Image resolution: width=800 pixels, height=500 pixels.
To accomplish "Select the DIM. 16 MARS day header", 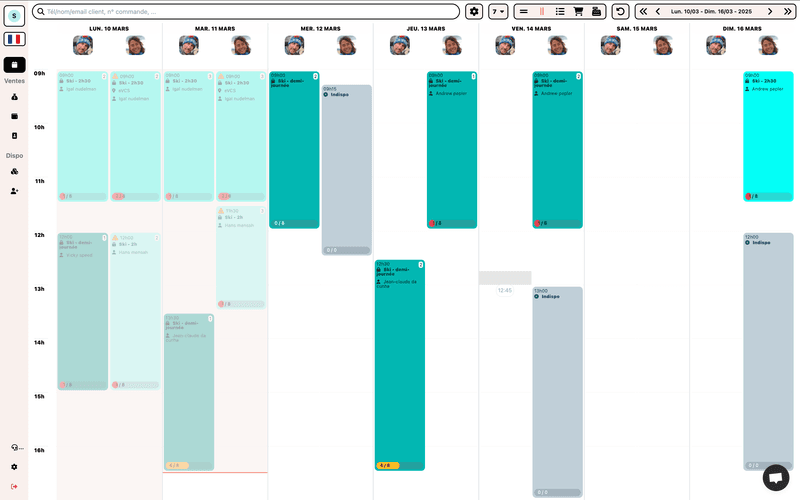I will pyautogui.click(x=742, y=29).
